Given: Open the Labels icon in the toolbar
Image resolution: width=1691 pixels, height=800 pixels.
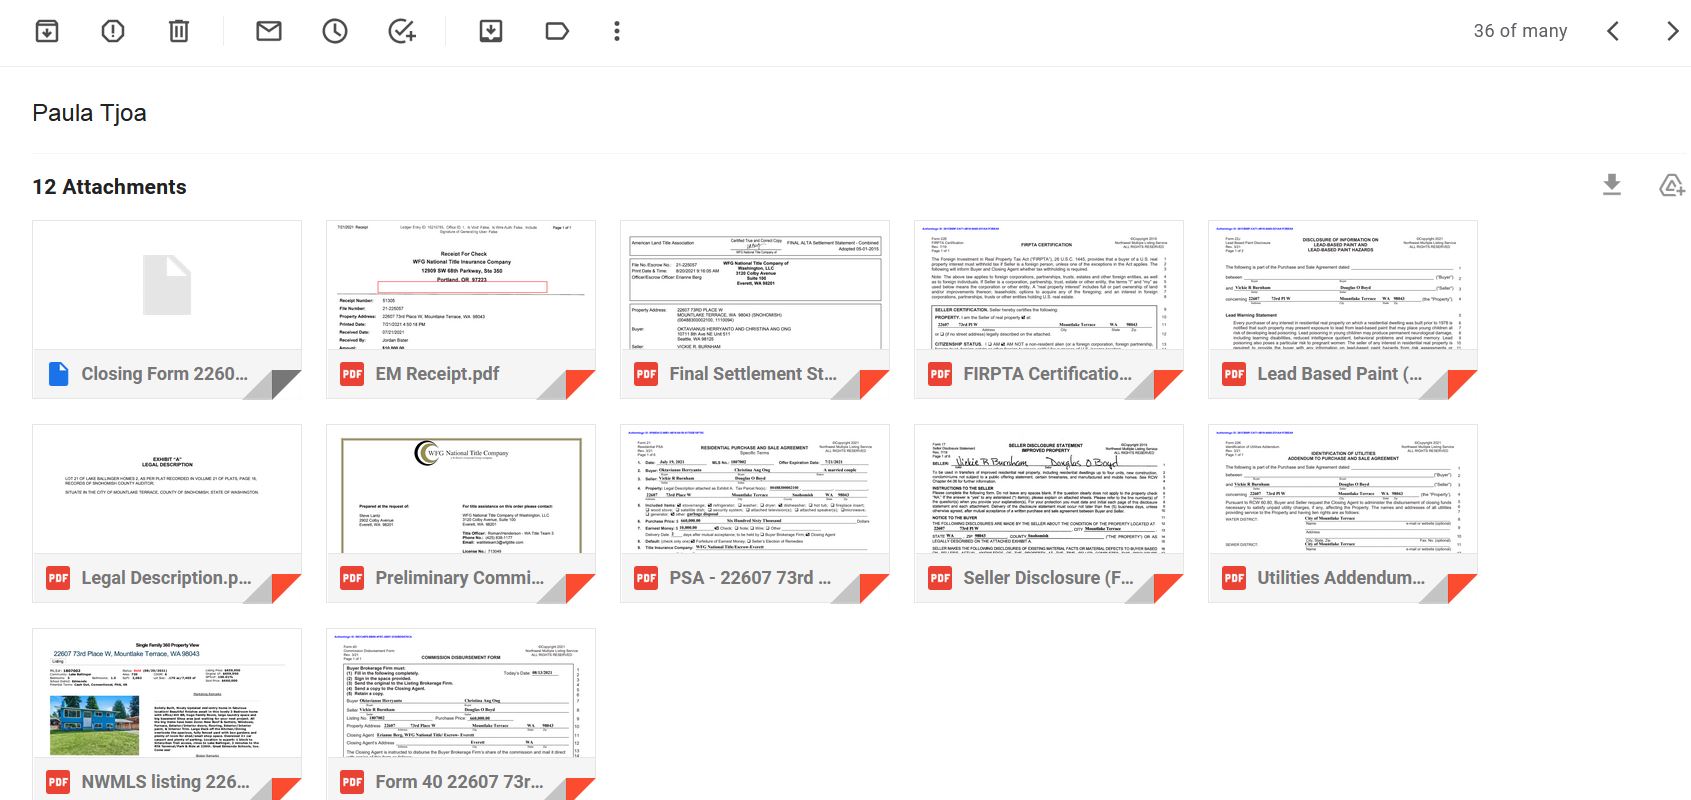Looking at the screenshot, I should coord(557,31).
